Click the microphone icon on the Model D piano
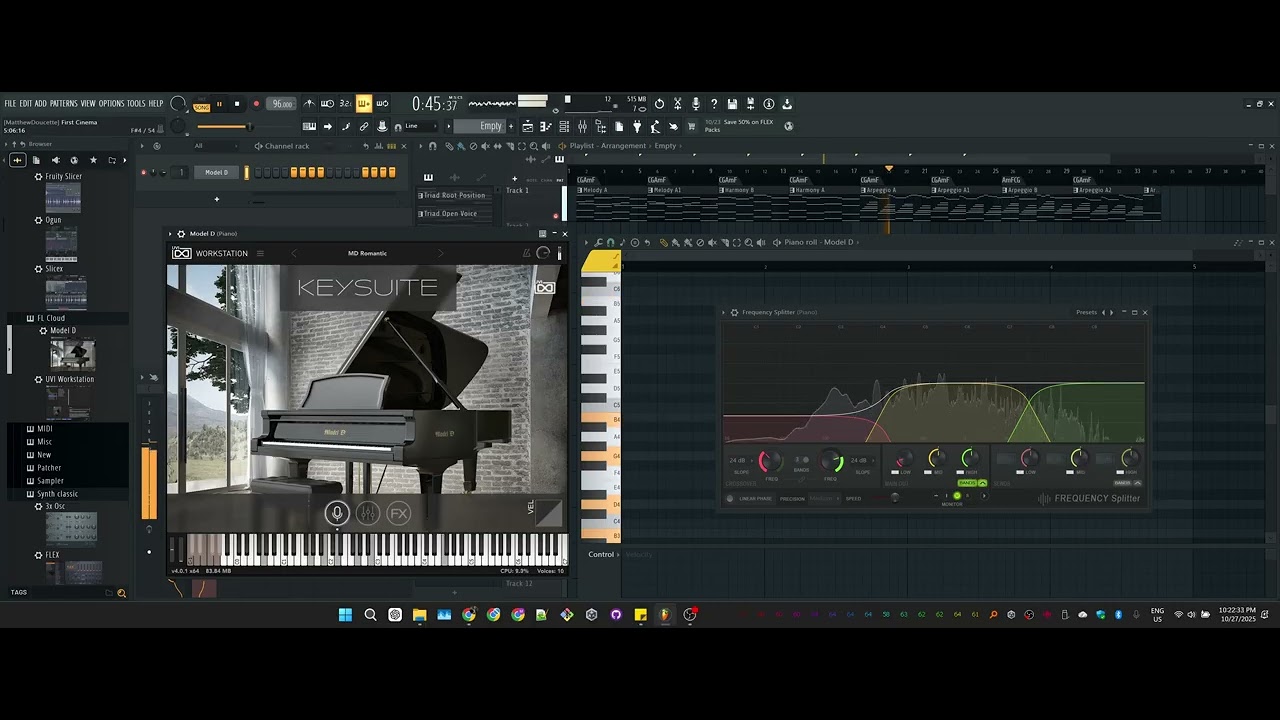Viewport: 1280px width, 720px height. coord(336,513)
